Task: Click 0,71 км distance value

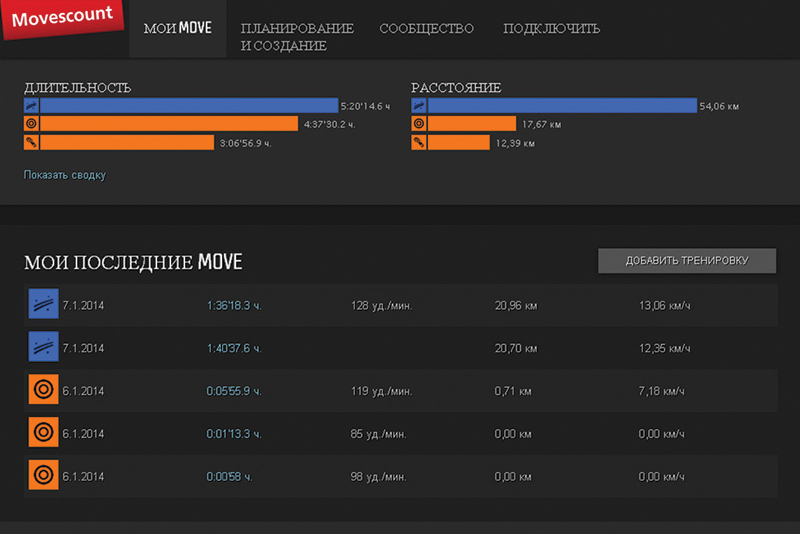Action: coord(513,391)
